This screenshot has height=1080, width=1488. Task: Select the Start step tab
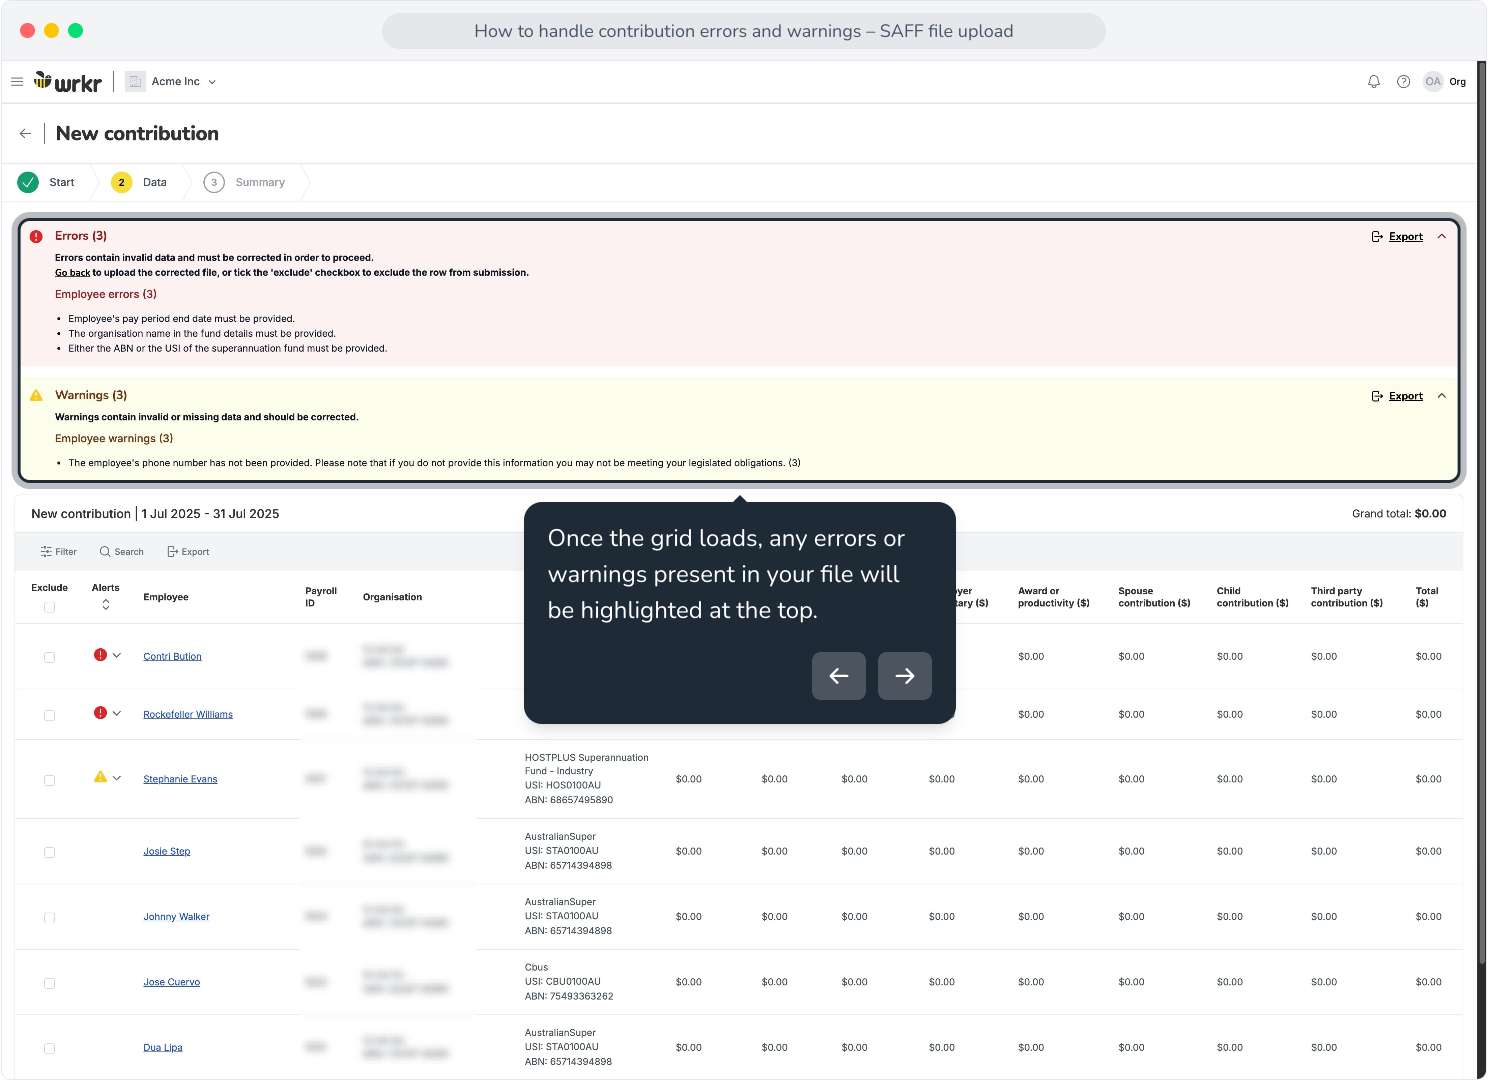pos(47,182)
